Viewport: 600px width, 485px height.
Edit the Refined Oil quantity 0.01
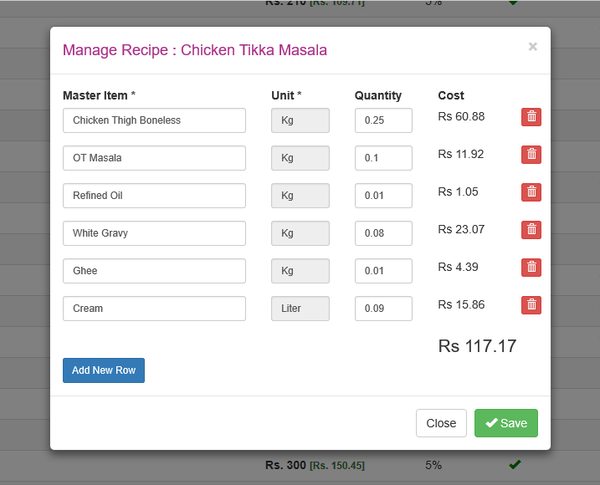[x=383, y=196]
